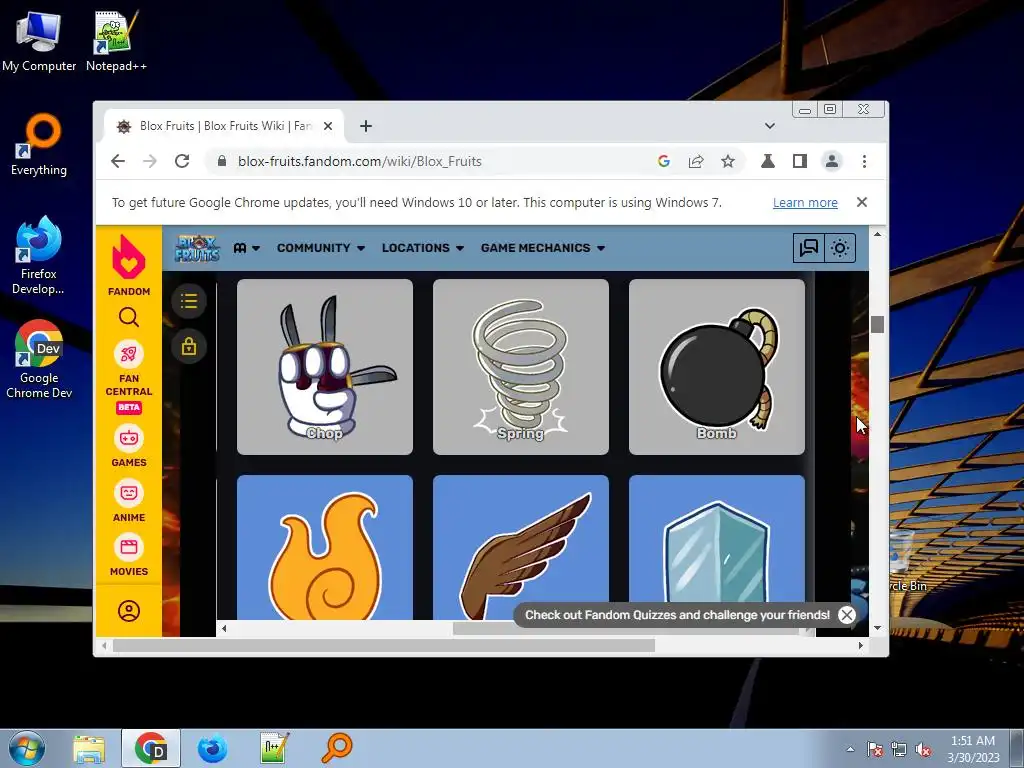Click the taskbar clock 1:51 AM
The width and height of the screenshot is (1024, 768).
973,741
